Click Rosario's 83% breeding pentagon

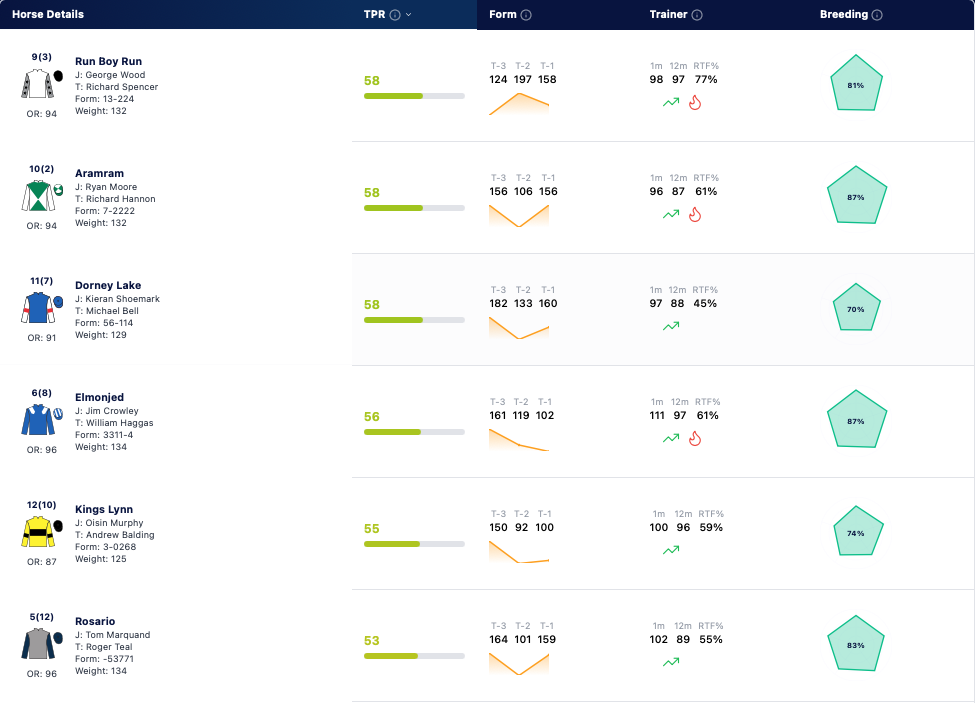pyautogui.click(x=856, y=644)
